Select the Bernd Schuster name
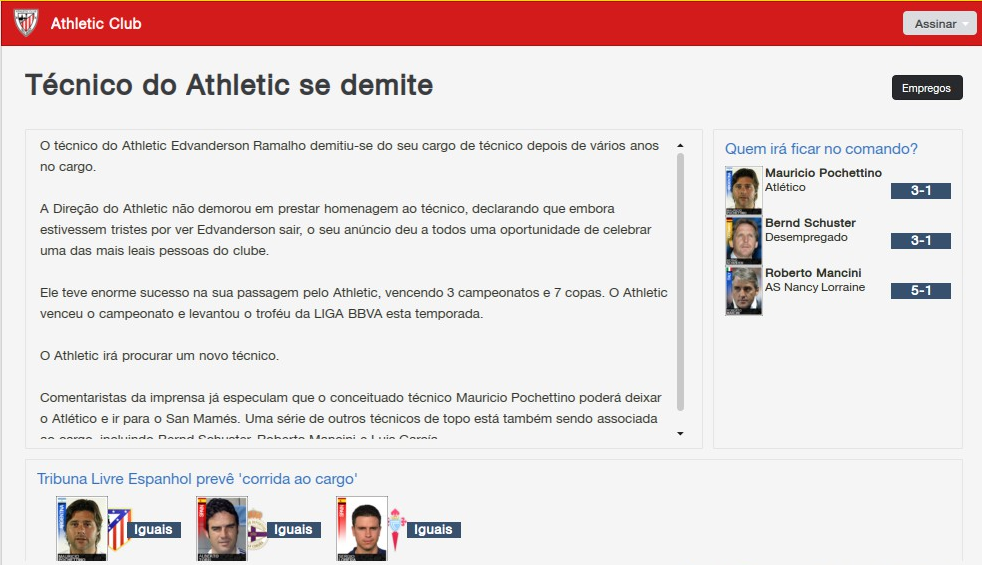 click(810, 222)
